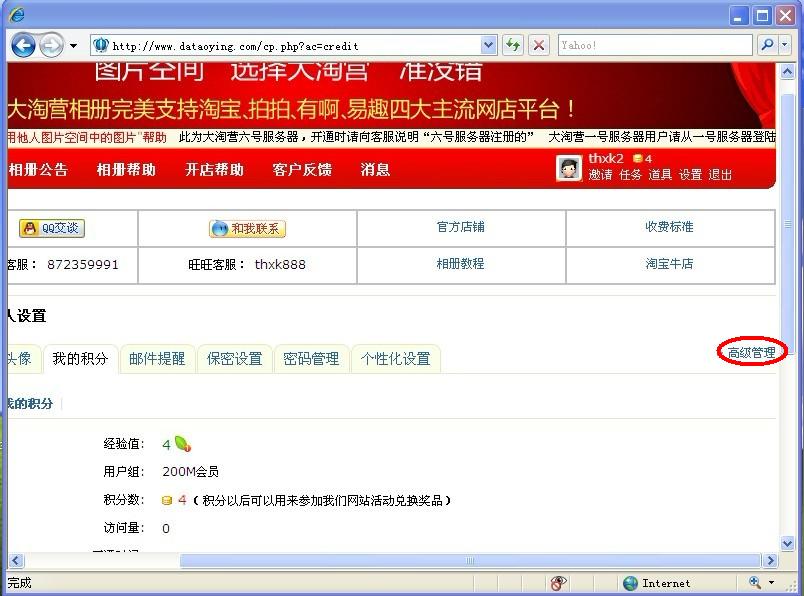Image resolution: width=804 pixels, height=596 pixels.
Task: Switch to the 我的积分 tab
Action: pos(81,359)
